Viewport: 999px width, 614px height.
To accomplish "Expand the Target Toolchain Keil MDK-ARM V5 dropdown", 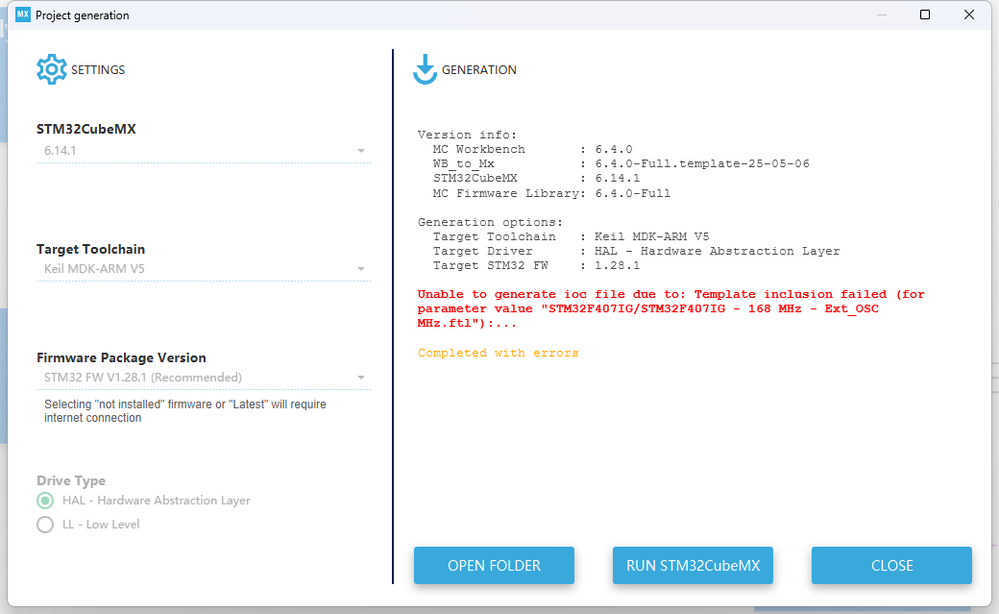I will tap(204, 269).
